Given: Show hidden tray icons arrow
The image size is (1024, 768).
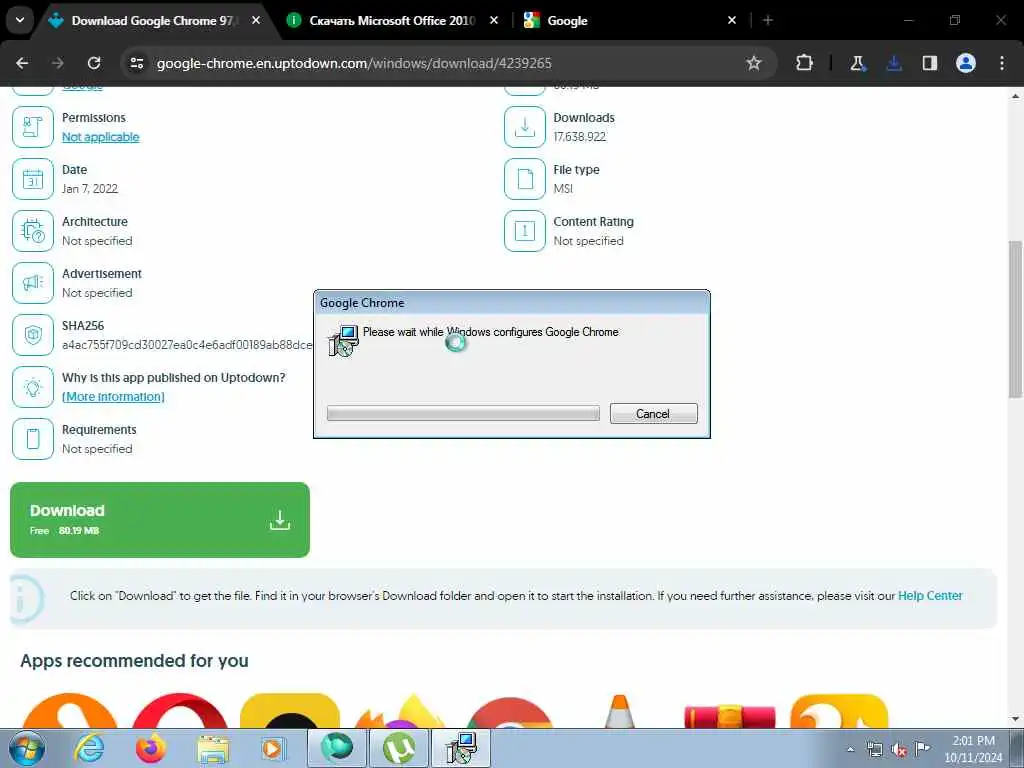Looking at the screenshot, I should [850, 749].
